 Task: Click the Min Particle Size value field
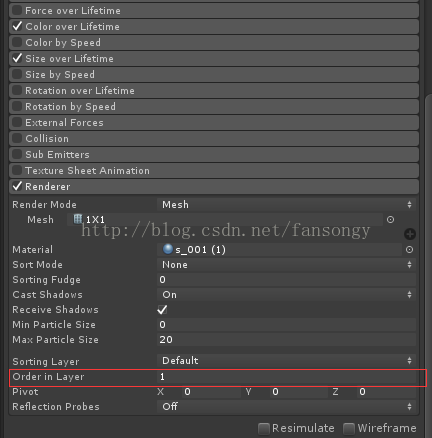click(286, 325)
